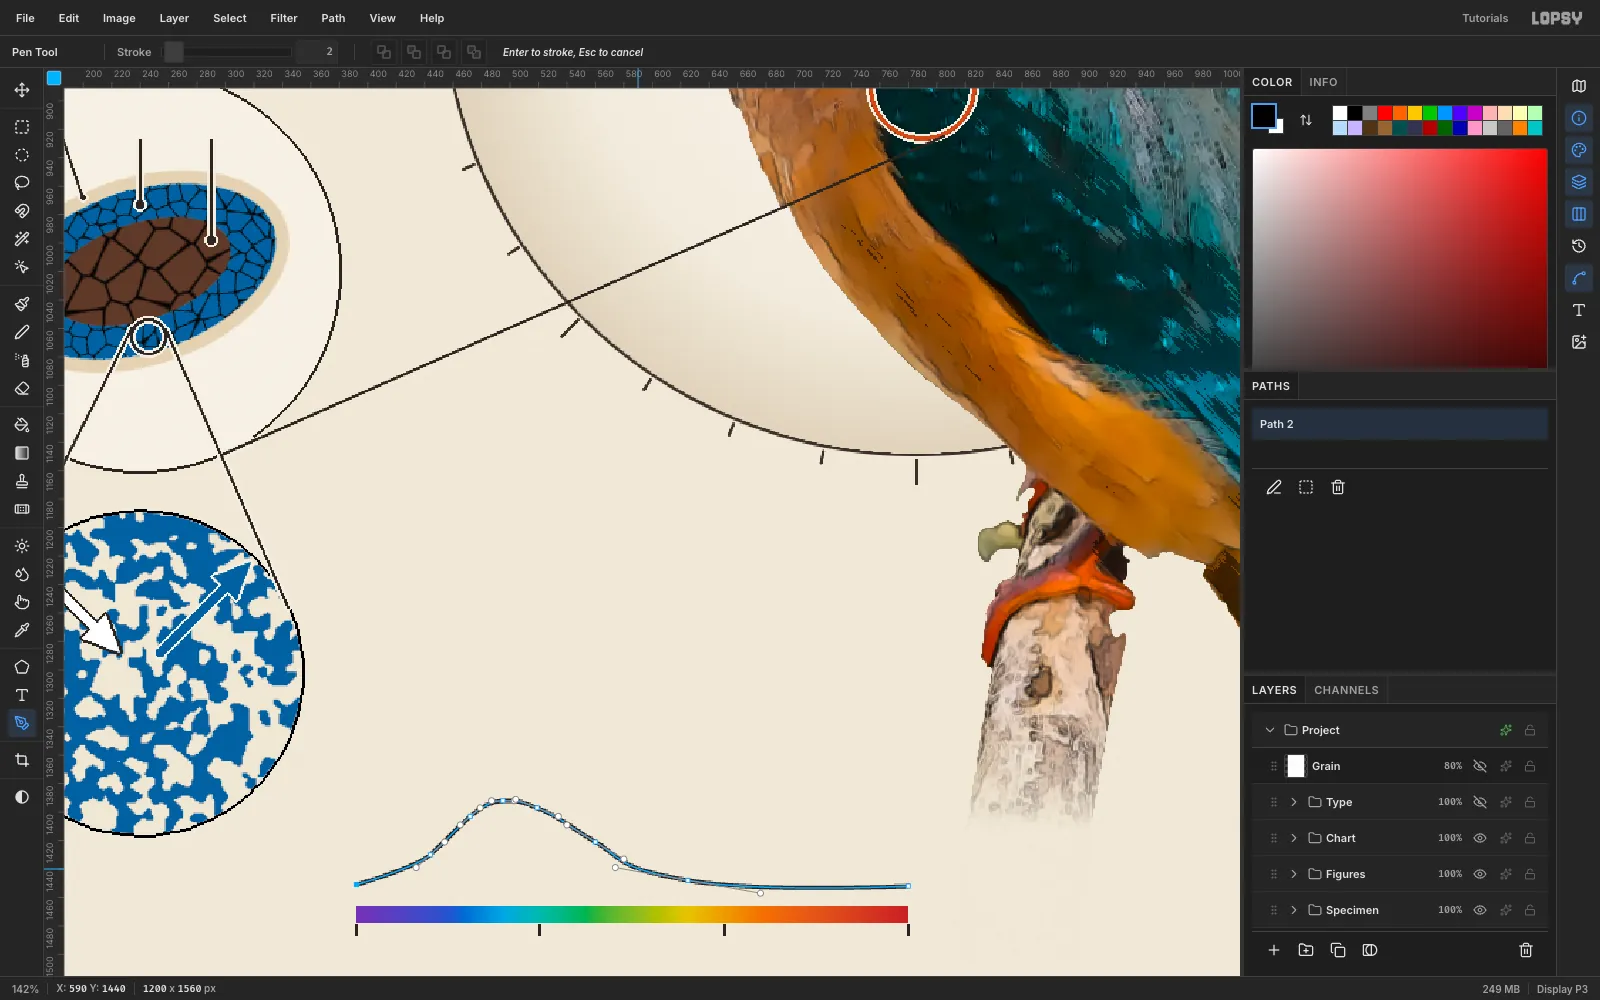Viewport: 1600px width, 1000px height.
Task: Select the Eraser tool
Action: click(x=22, y=388)
